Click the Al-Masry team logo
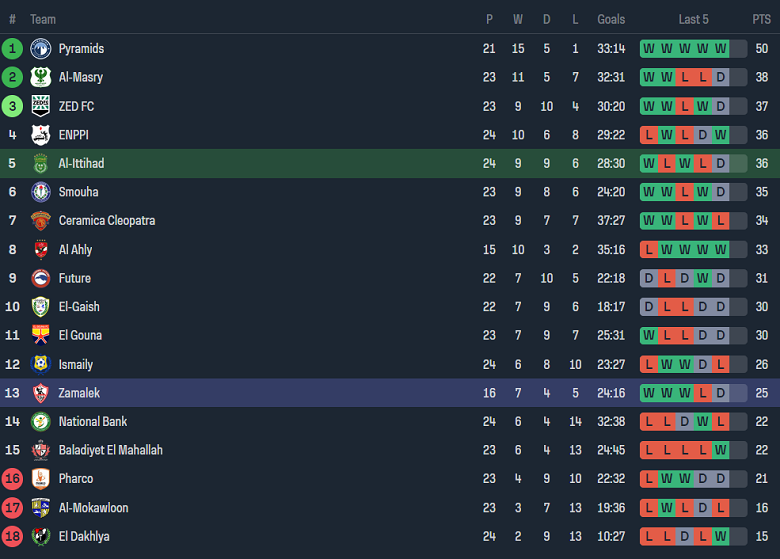The image size is (780, 559). 40,77
